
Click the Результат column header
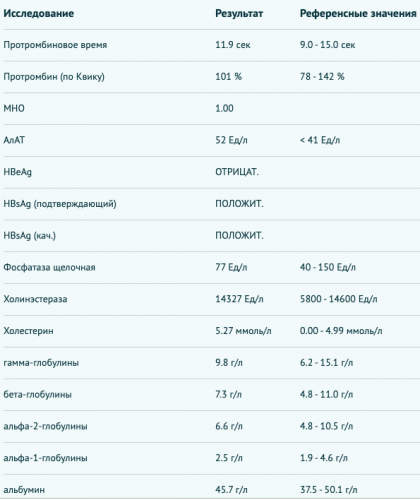tap(239, 13)
